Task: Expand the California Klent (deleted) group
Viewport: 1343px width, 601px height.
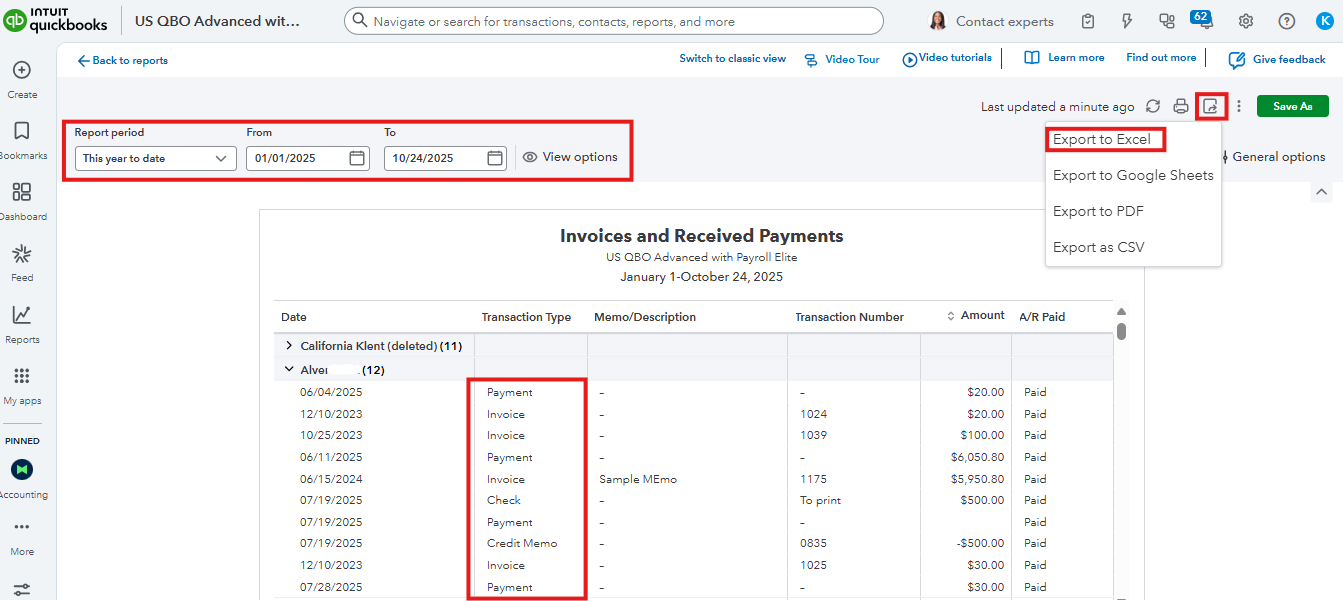Action: click(289, 346)
